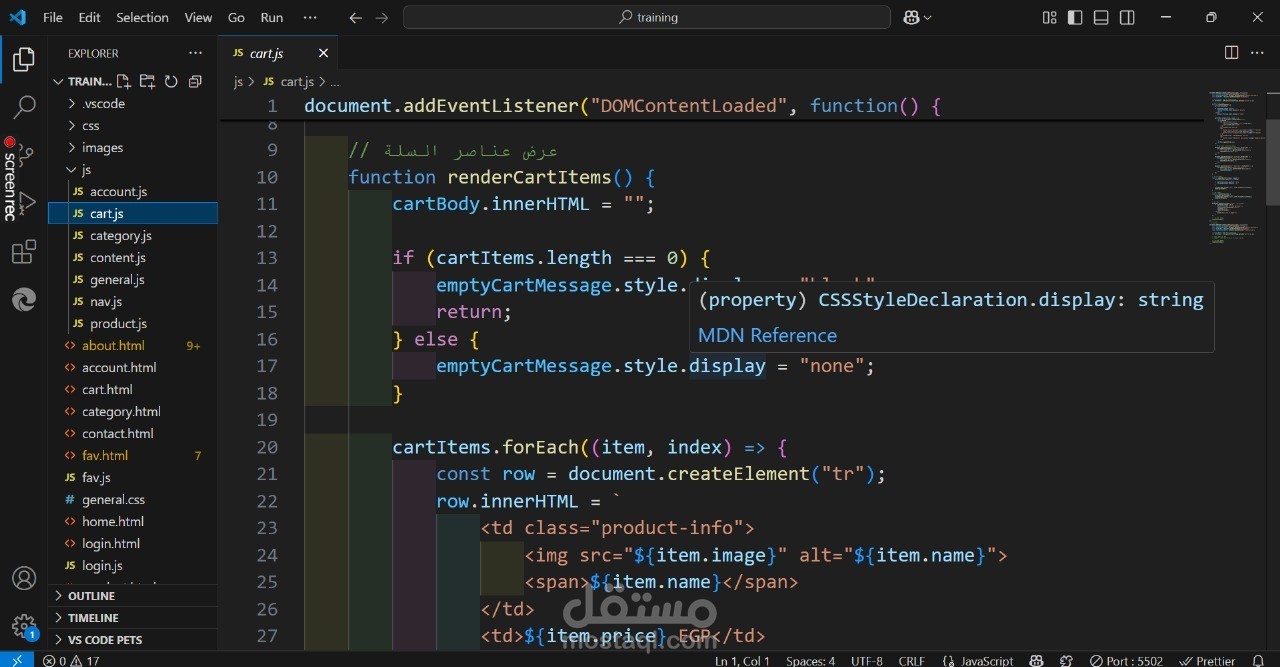Open the Manage gear icon
Image resolution: width=1280 pixels, height=667 pixels.
(24, 626)
